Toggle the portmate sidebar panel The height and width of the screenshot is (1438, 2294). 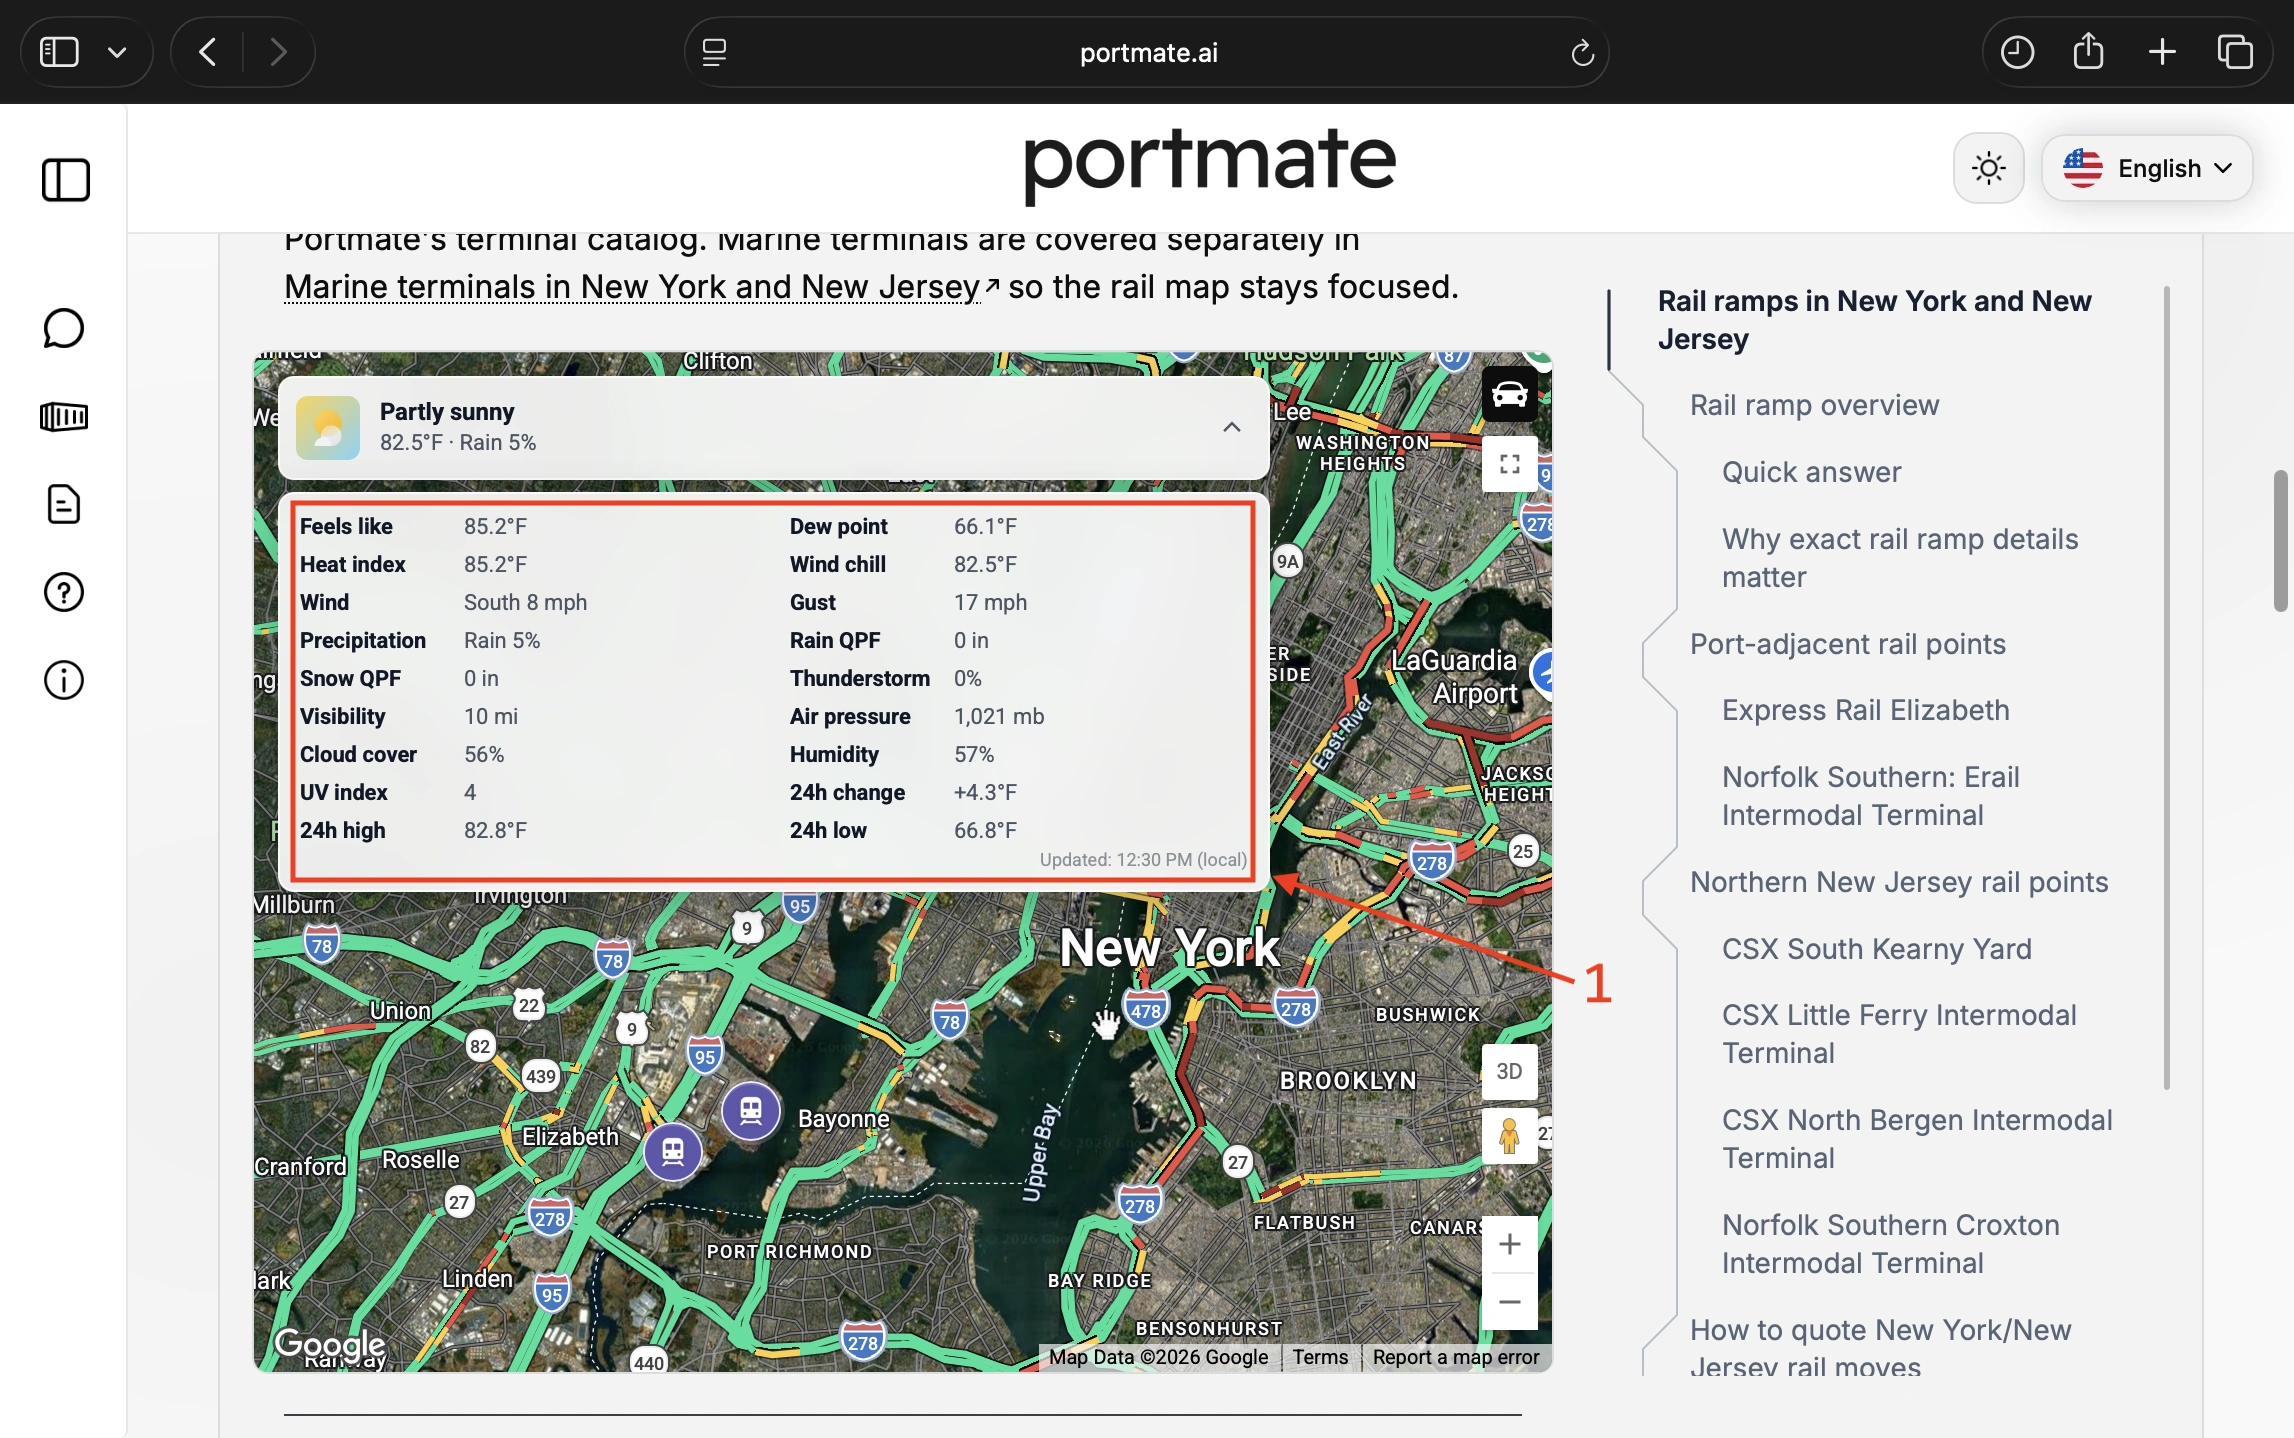pos(66,181)
